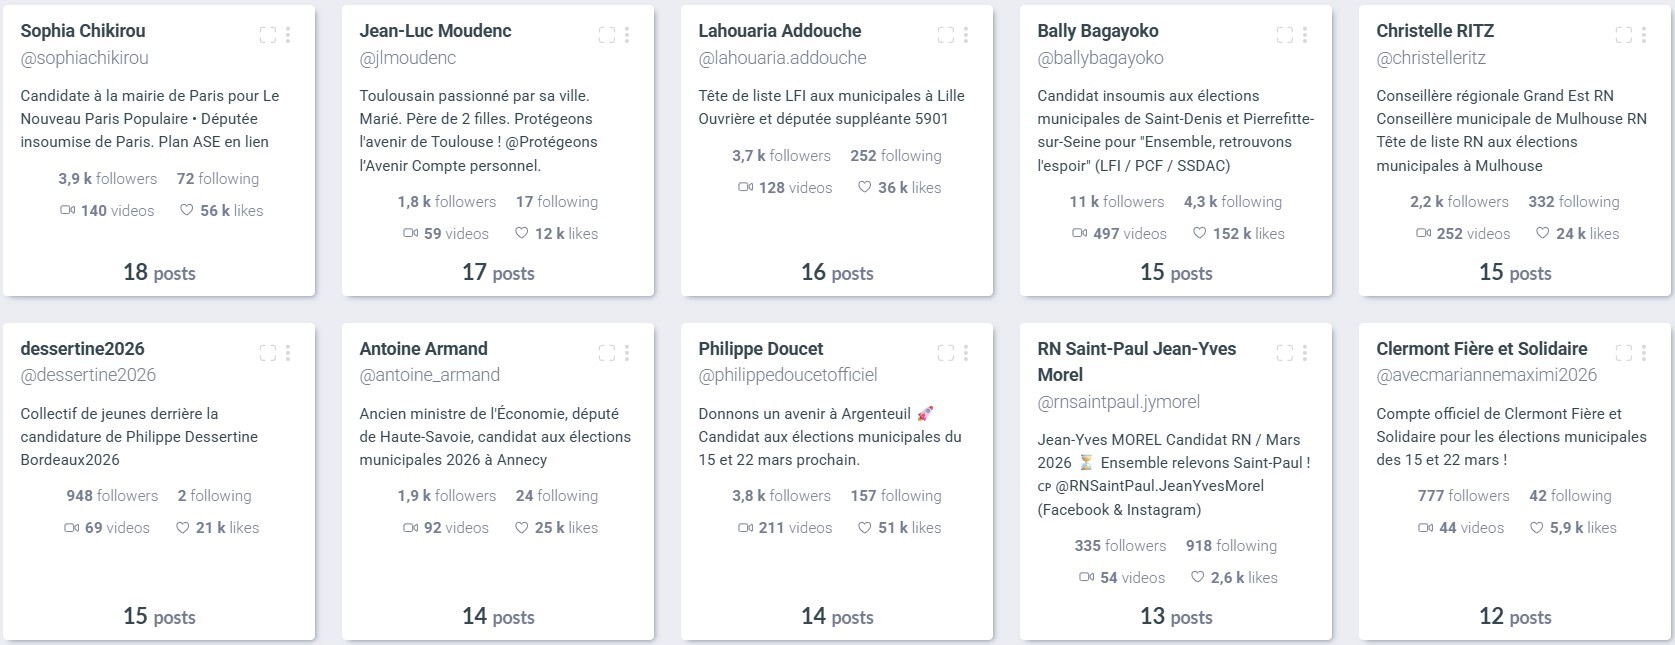Screen dimensions: 1675x645
Task: Click the @lahouaria.addouche handle
Action: [x=782, y=58]
